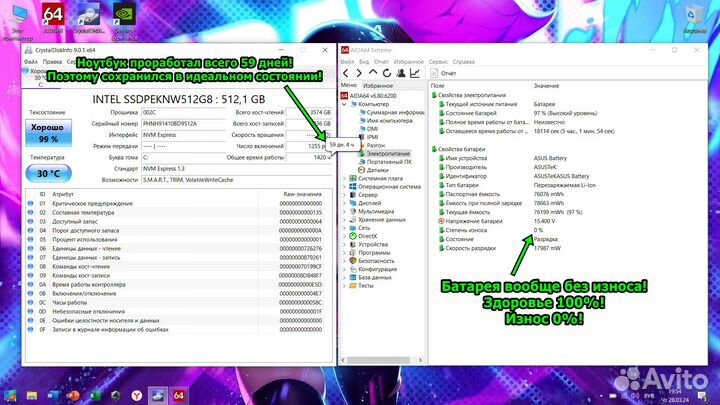Open Файл menu in AIDA64
This screenshot has height=405, width=720.
pyautogui.click(x=347, y=62)
